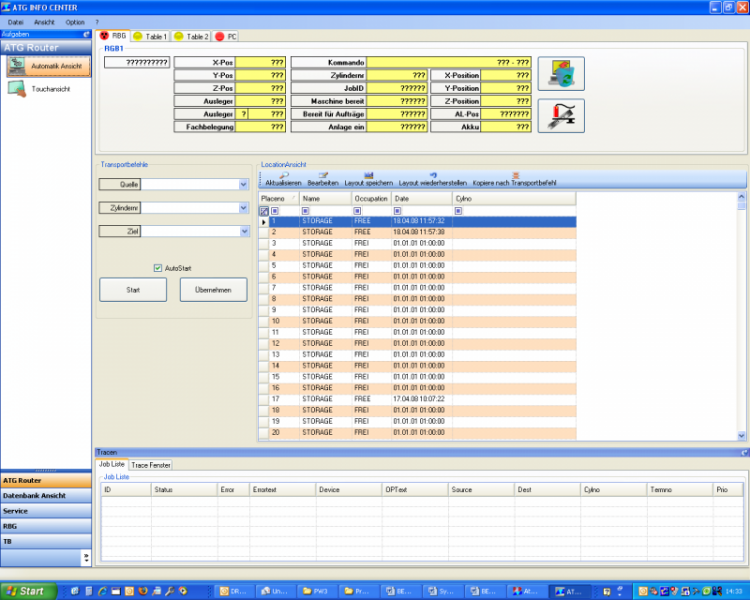750x600 pixels.
Task: Expand the Ziel dropdown
Action: pos(243,232)
